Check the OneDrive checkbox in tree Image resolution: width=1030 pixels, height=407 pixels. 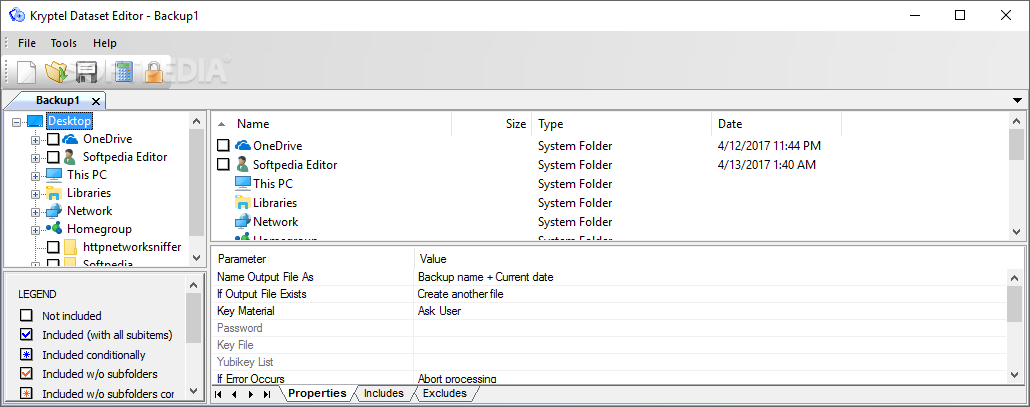tap(54, 140)
